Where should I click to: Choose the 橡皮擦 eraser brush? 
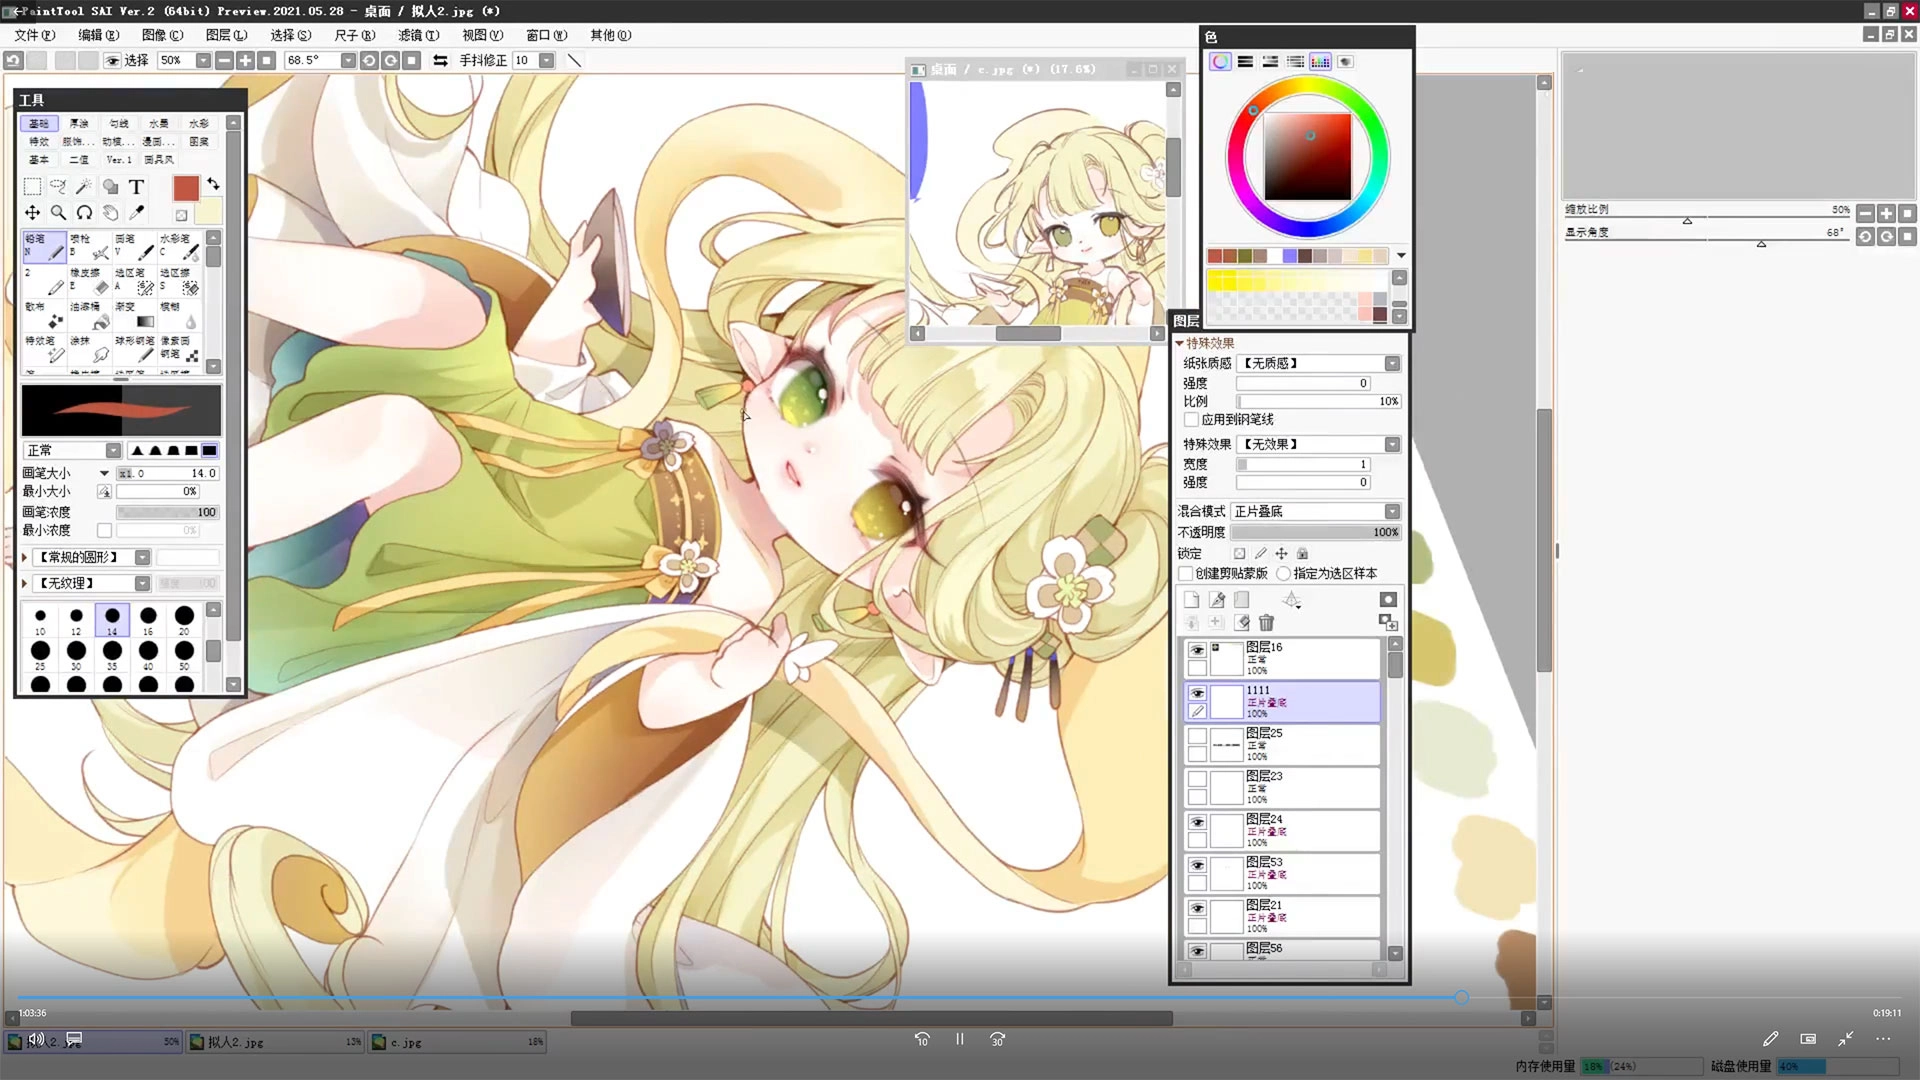click(x=88, y=281)
